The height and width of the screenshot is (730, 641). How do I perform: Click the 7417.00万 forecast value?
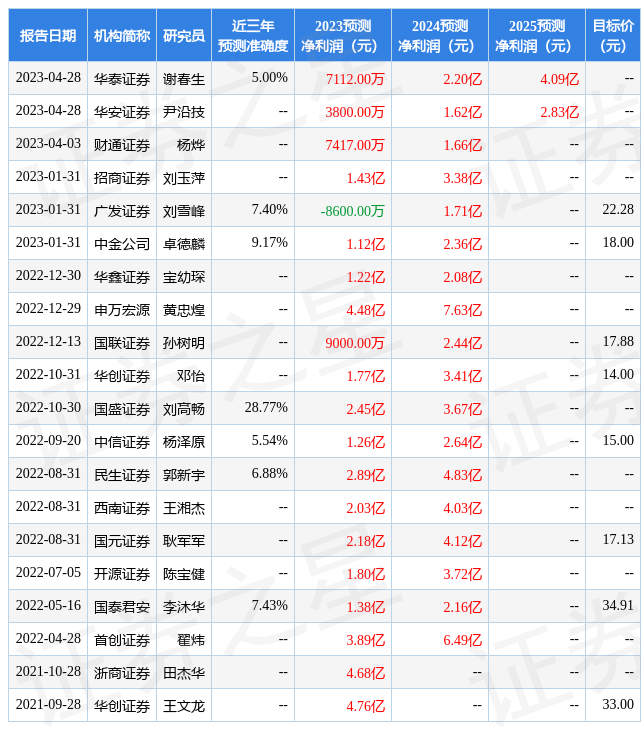tap(355, 145)
